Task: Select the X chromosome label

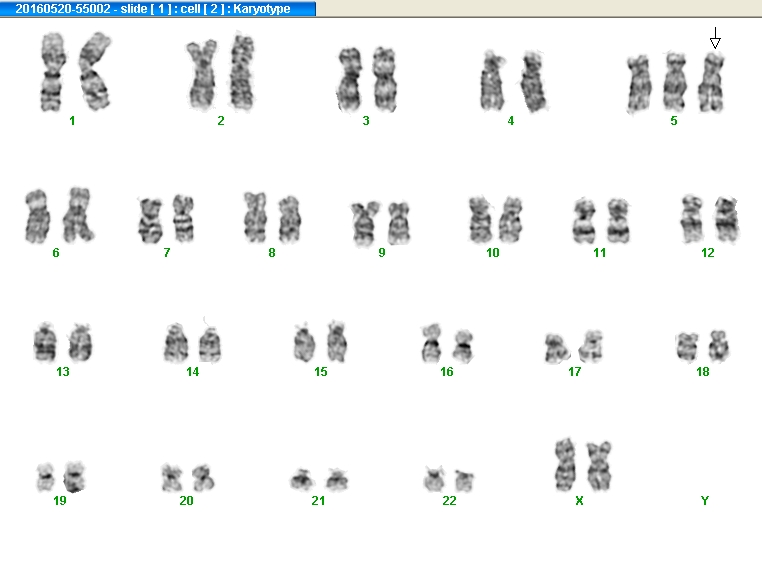Action: point(579,501)
